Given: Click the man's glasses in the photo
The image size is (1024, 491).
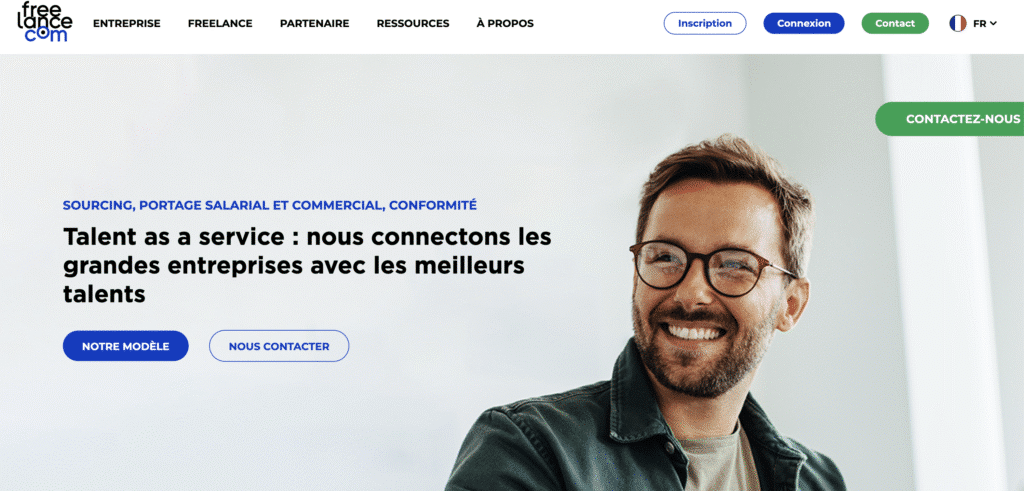Looking at the screenshot, I should (x=712, y=268).
